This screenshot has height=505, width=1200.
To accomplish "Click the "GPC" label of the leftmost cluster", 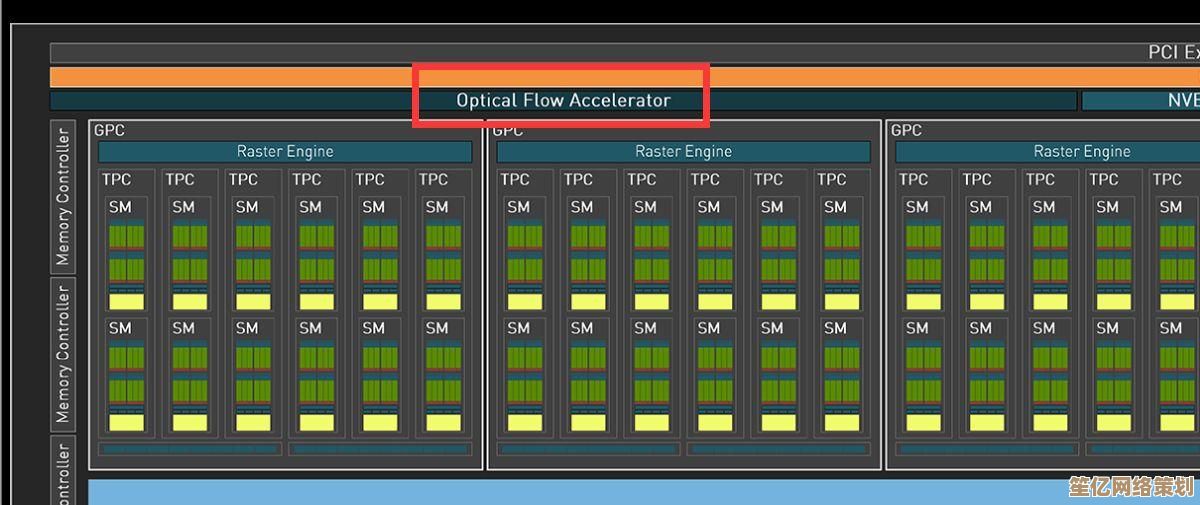I will (109, 130).
